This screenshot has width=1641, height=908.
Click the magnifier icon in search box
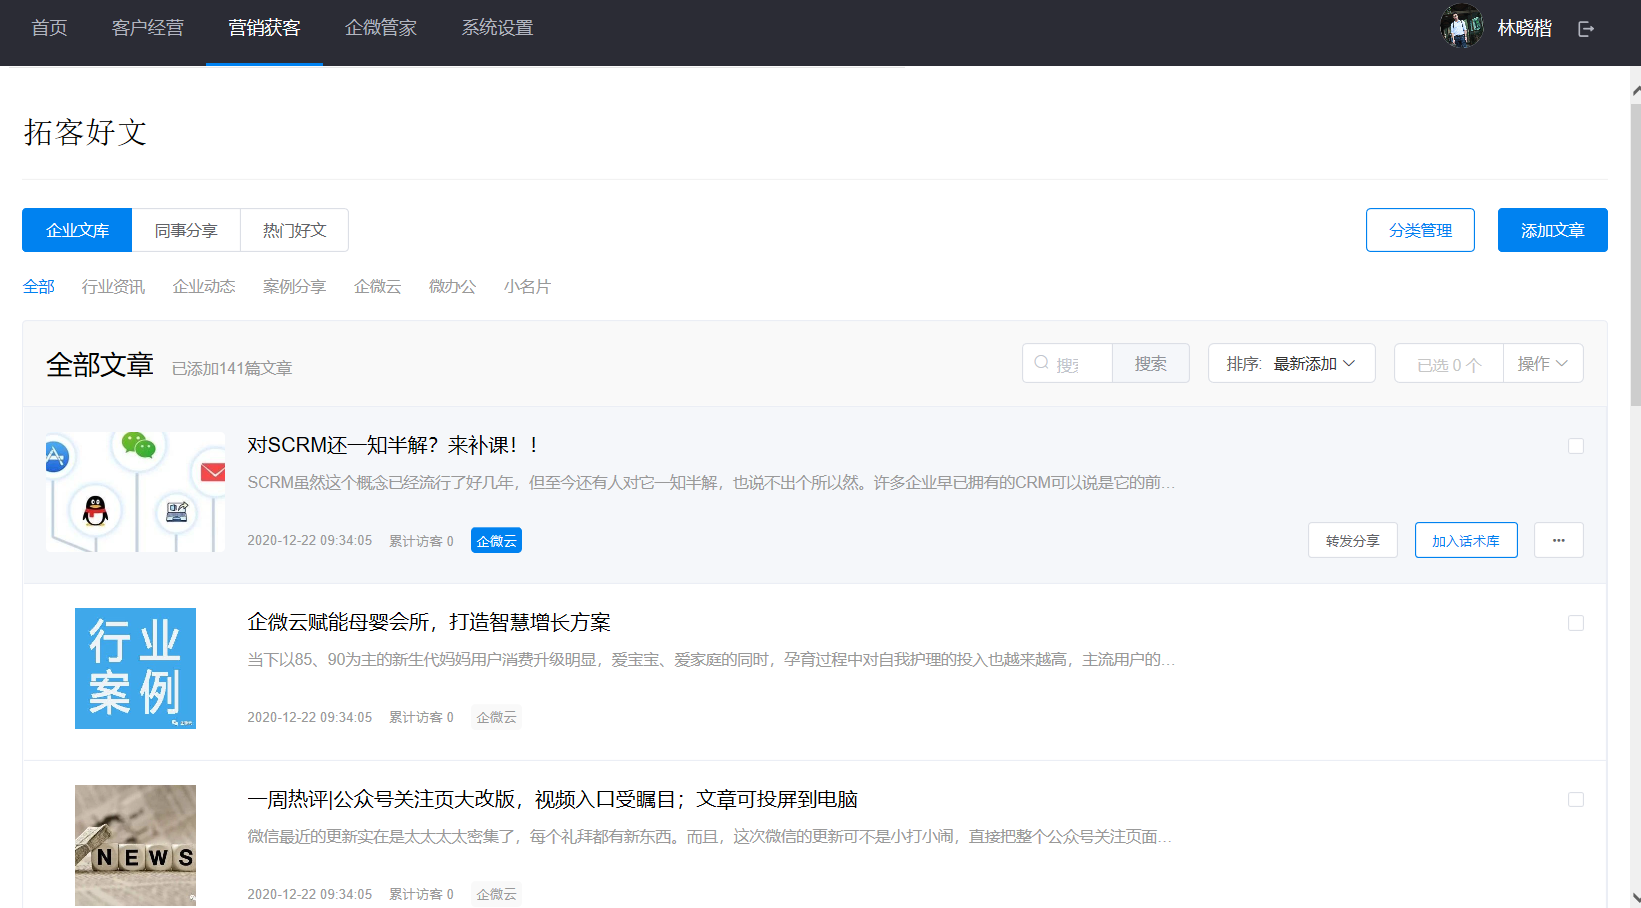coord(1042,363)
